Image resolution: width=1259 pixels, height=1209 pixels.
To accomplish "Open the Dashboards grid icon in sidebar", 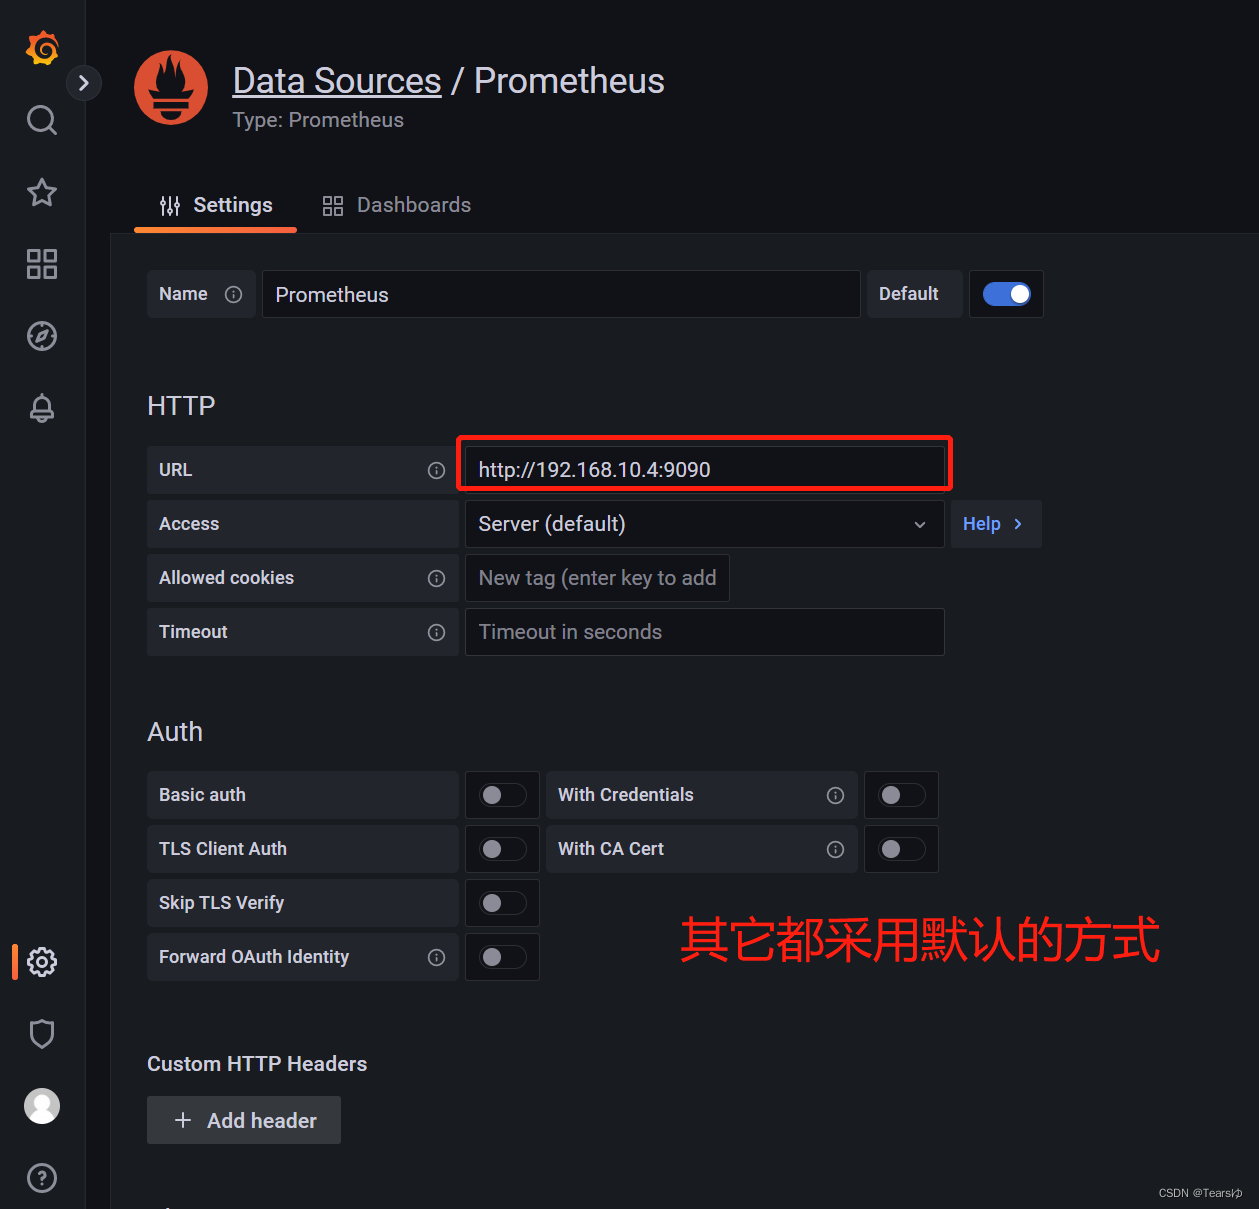I will (x=42, y=264).
